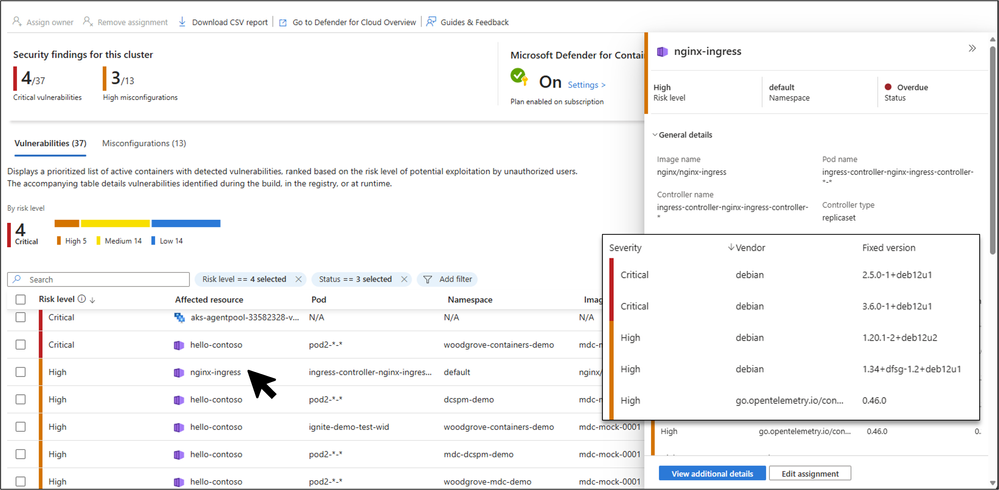Check the Critical hello-contoso row checkbox
The height and width of the screenshot is (490, 999).
coord(20,345)
